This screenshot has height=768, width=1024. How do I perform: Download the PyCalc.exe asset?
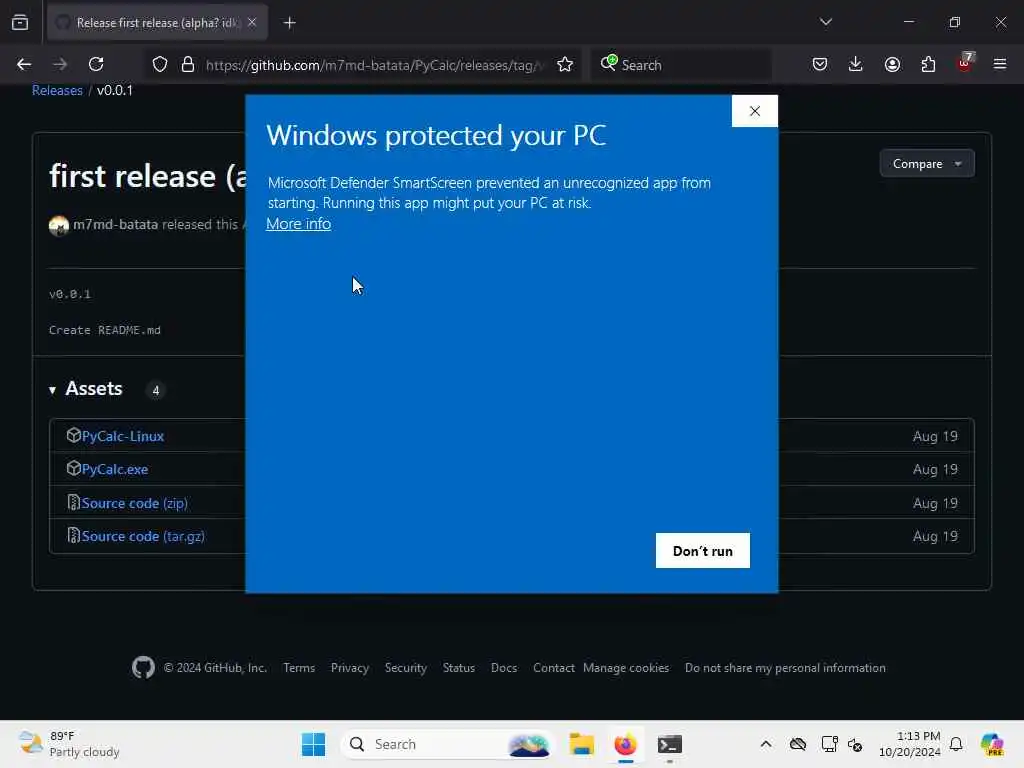coord(115,469)
